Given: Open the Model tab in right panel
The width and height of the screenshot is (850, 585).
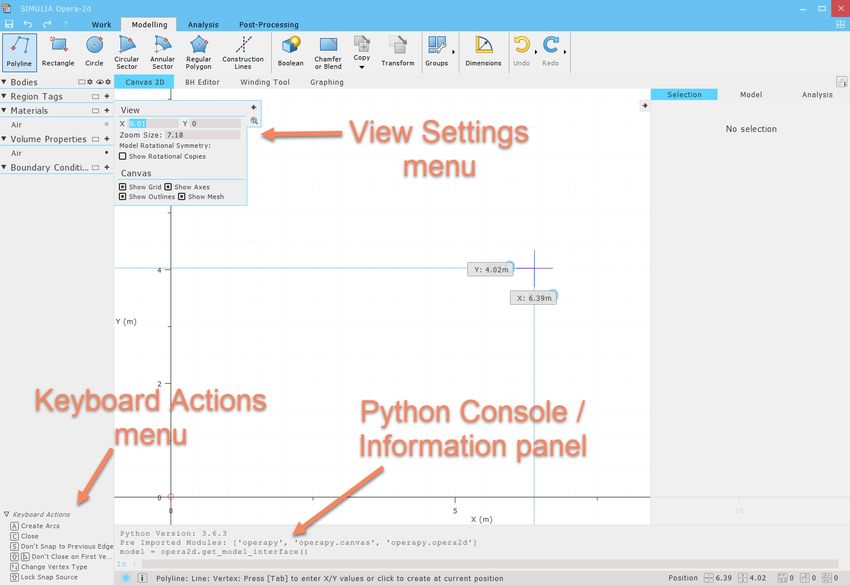Looking at the screenshot, I should coord(751,94).
